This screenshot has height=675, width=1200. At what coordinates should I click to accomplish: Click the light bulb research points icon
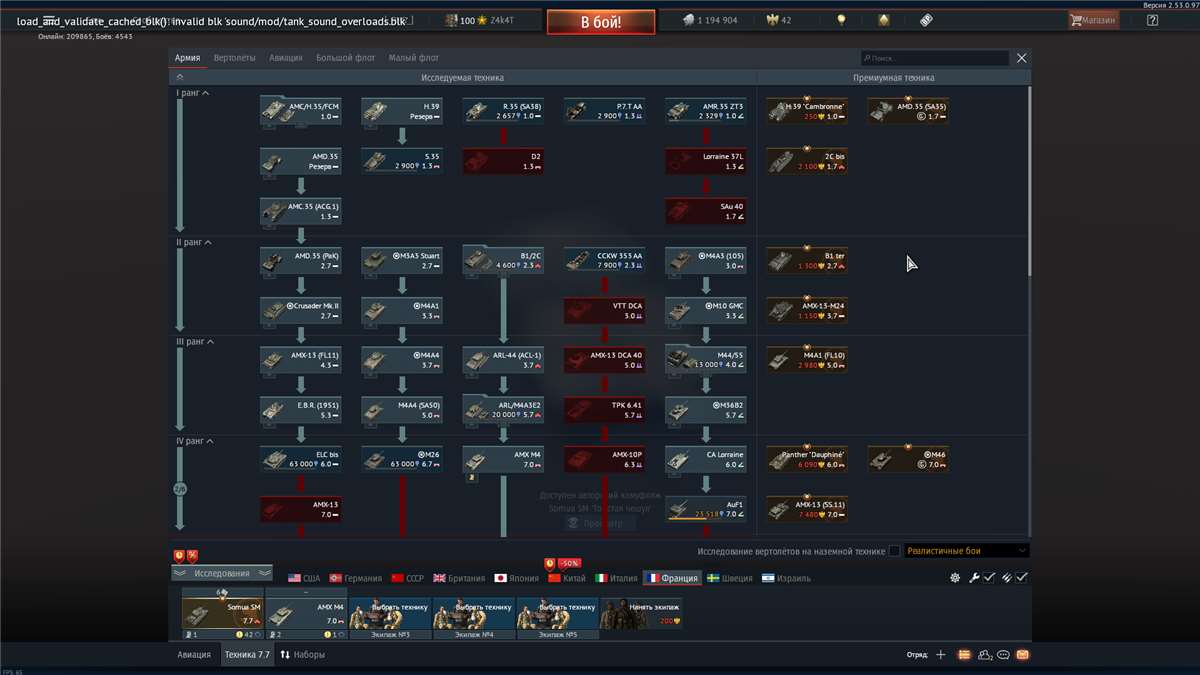(842, 20)
